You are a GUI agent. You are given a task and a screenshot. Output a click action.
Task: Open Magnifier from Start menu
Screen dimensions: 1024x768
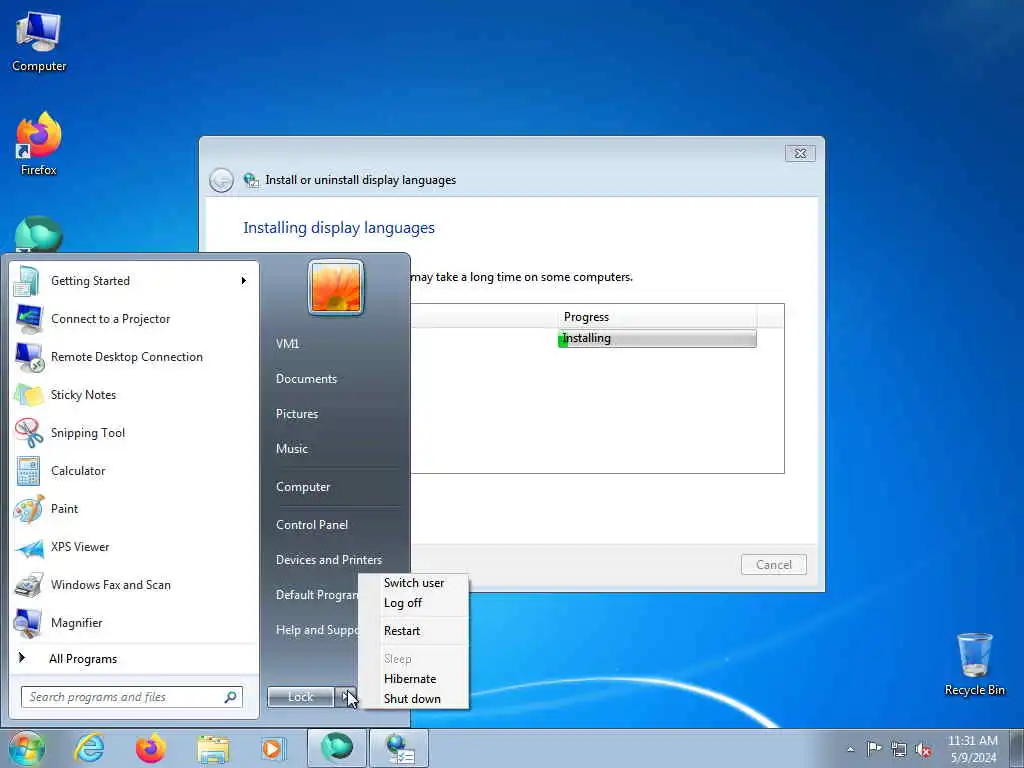point(135,622)
